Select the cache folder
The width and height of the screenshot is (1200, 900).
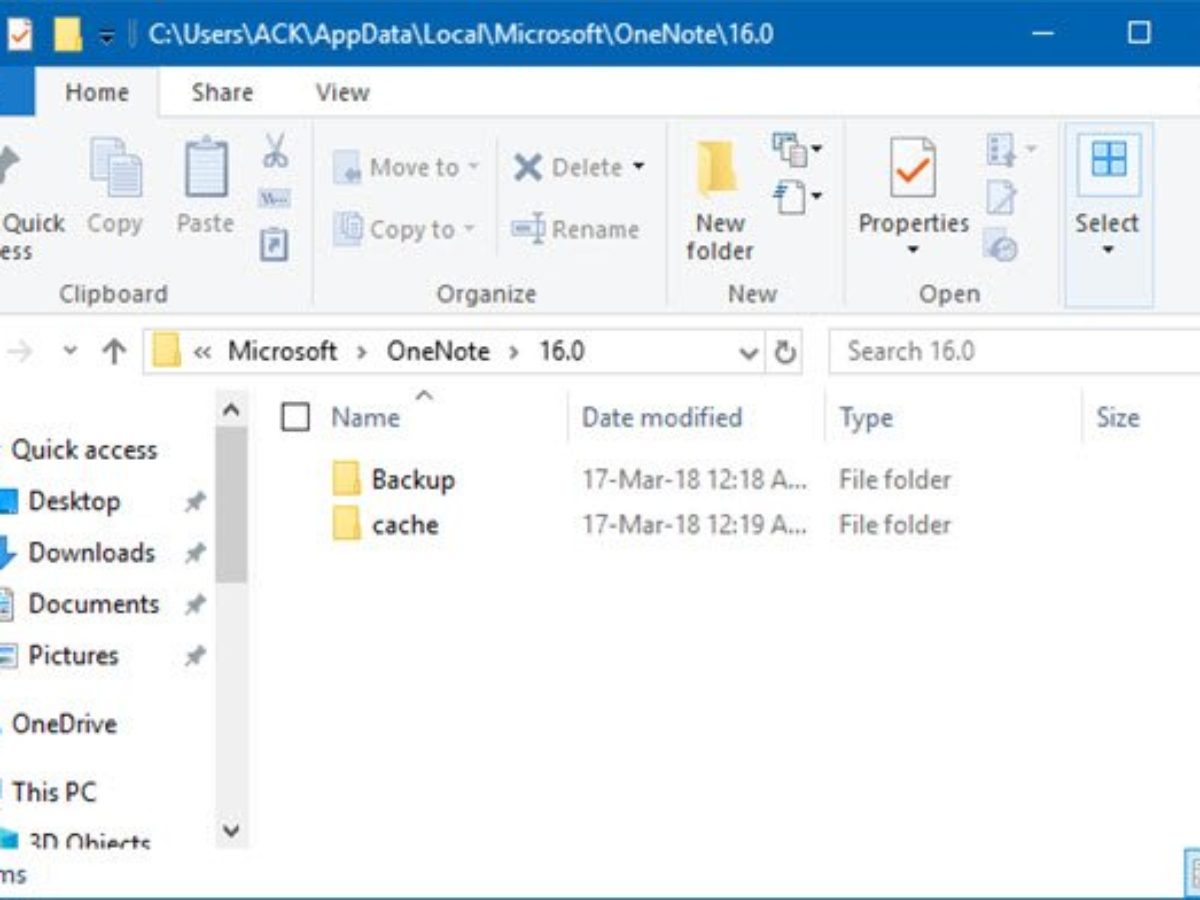(x=405, y=525)
